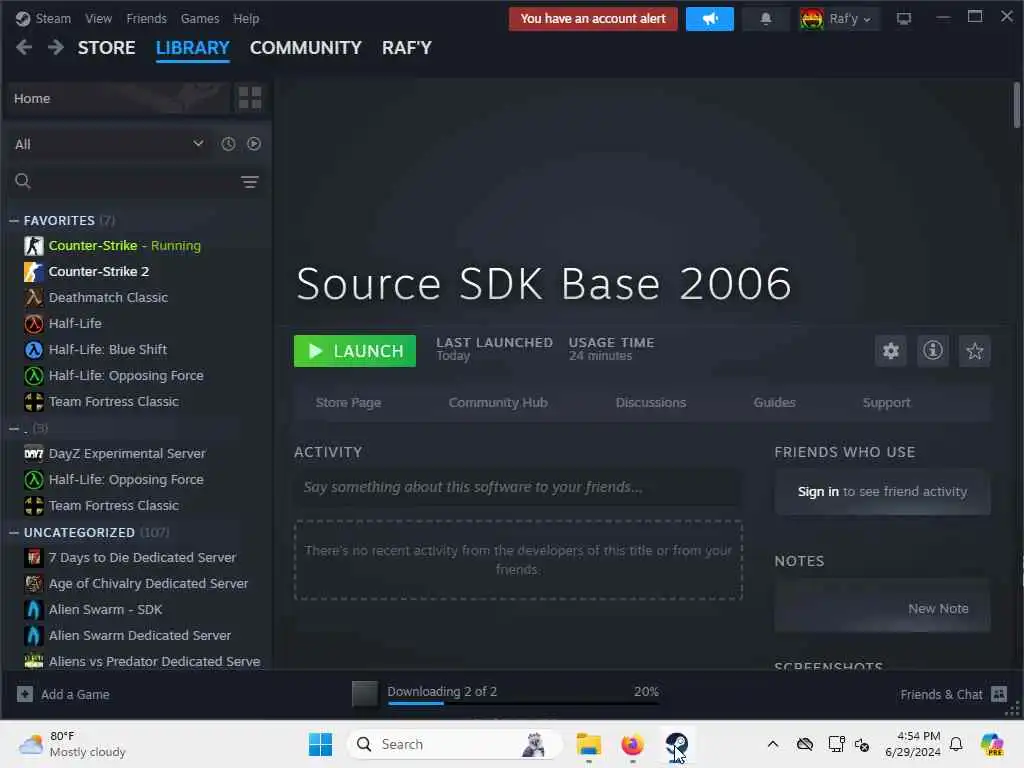Screen dimensions: 1024x768
Task: Switch to Big Picture mode monitor icon
Action: 904,19
